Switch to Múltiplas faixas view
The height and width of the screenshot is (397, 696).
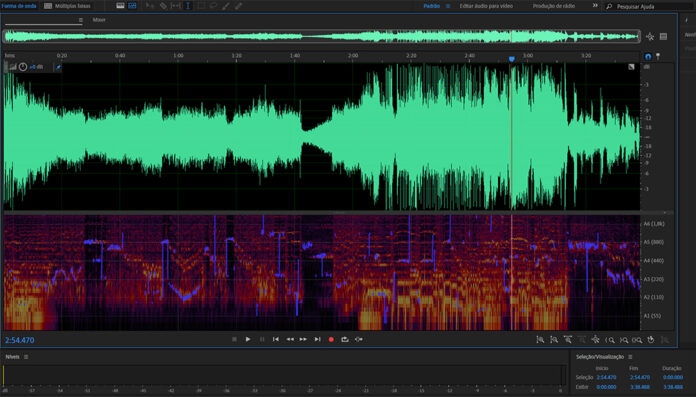tap(67, 6)
